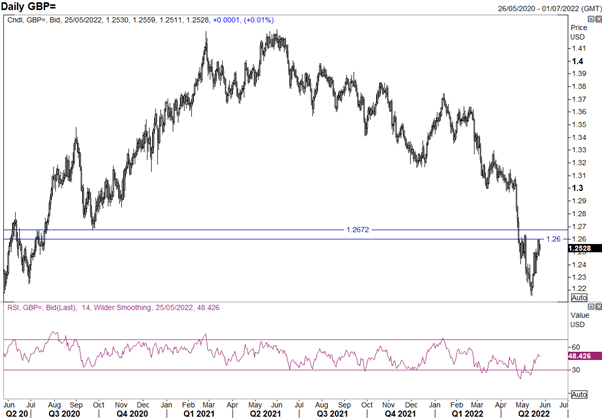Click the Price USD axis title
This screenshot has width=602, height=418.
578,32
